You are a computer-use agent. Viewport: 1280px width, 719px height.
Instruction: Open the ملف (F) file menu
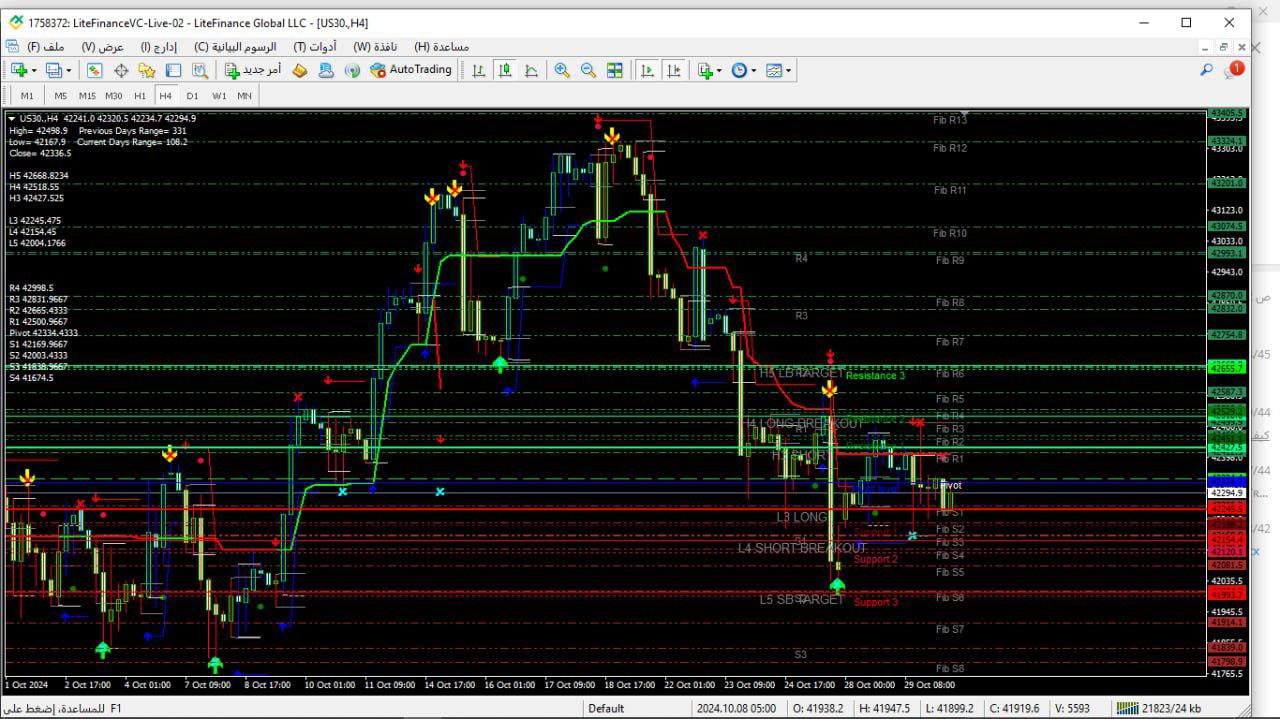[46, 47]
